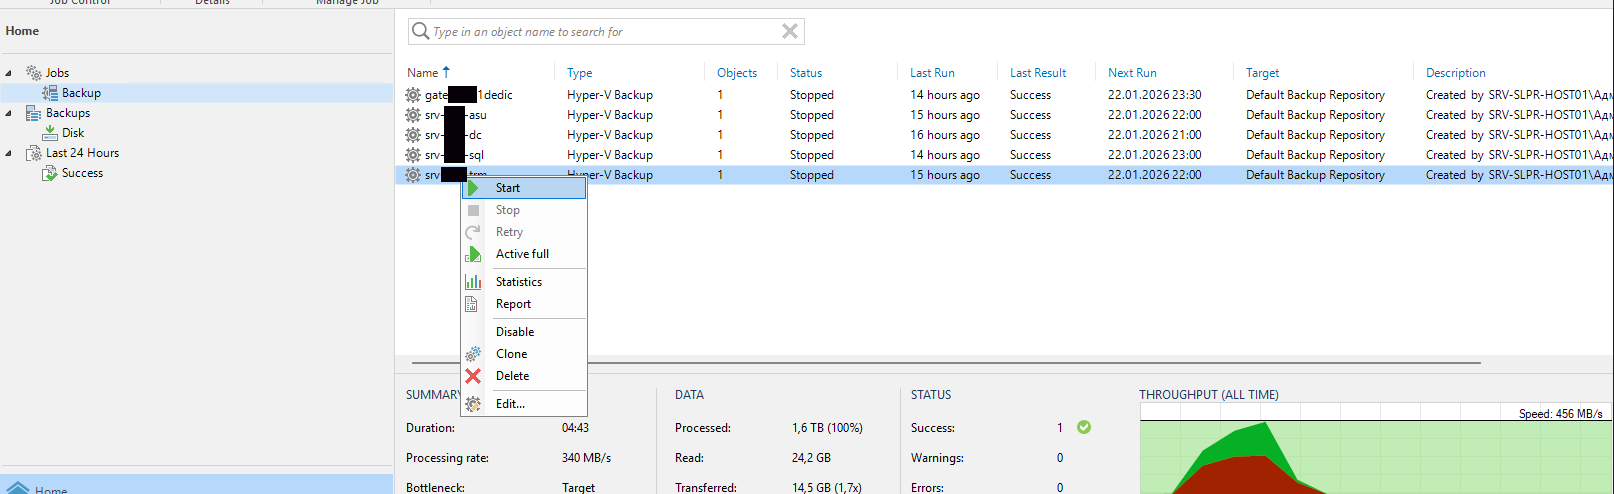Click the green Success check mark in Status

(x=1084, y=427)
